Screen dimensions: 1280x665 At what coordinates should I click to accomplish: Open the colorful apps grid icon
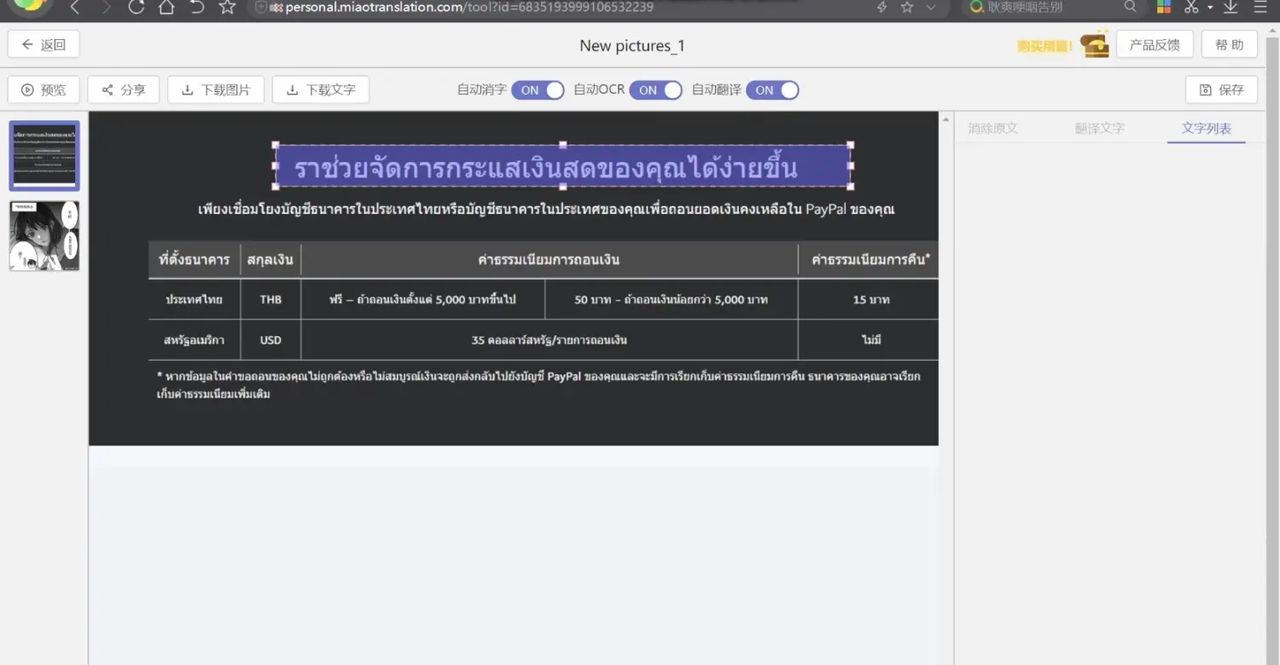(x=1164, y=8)
